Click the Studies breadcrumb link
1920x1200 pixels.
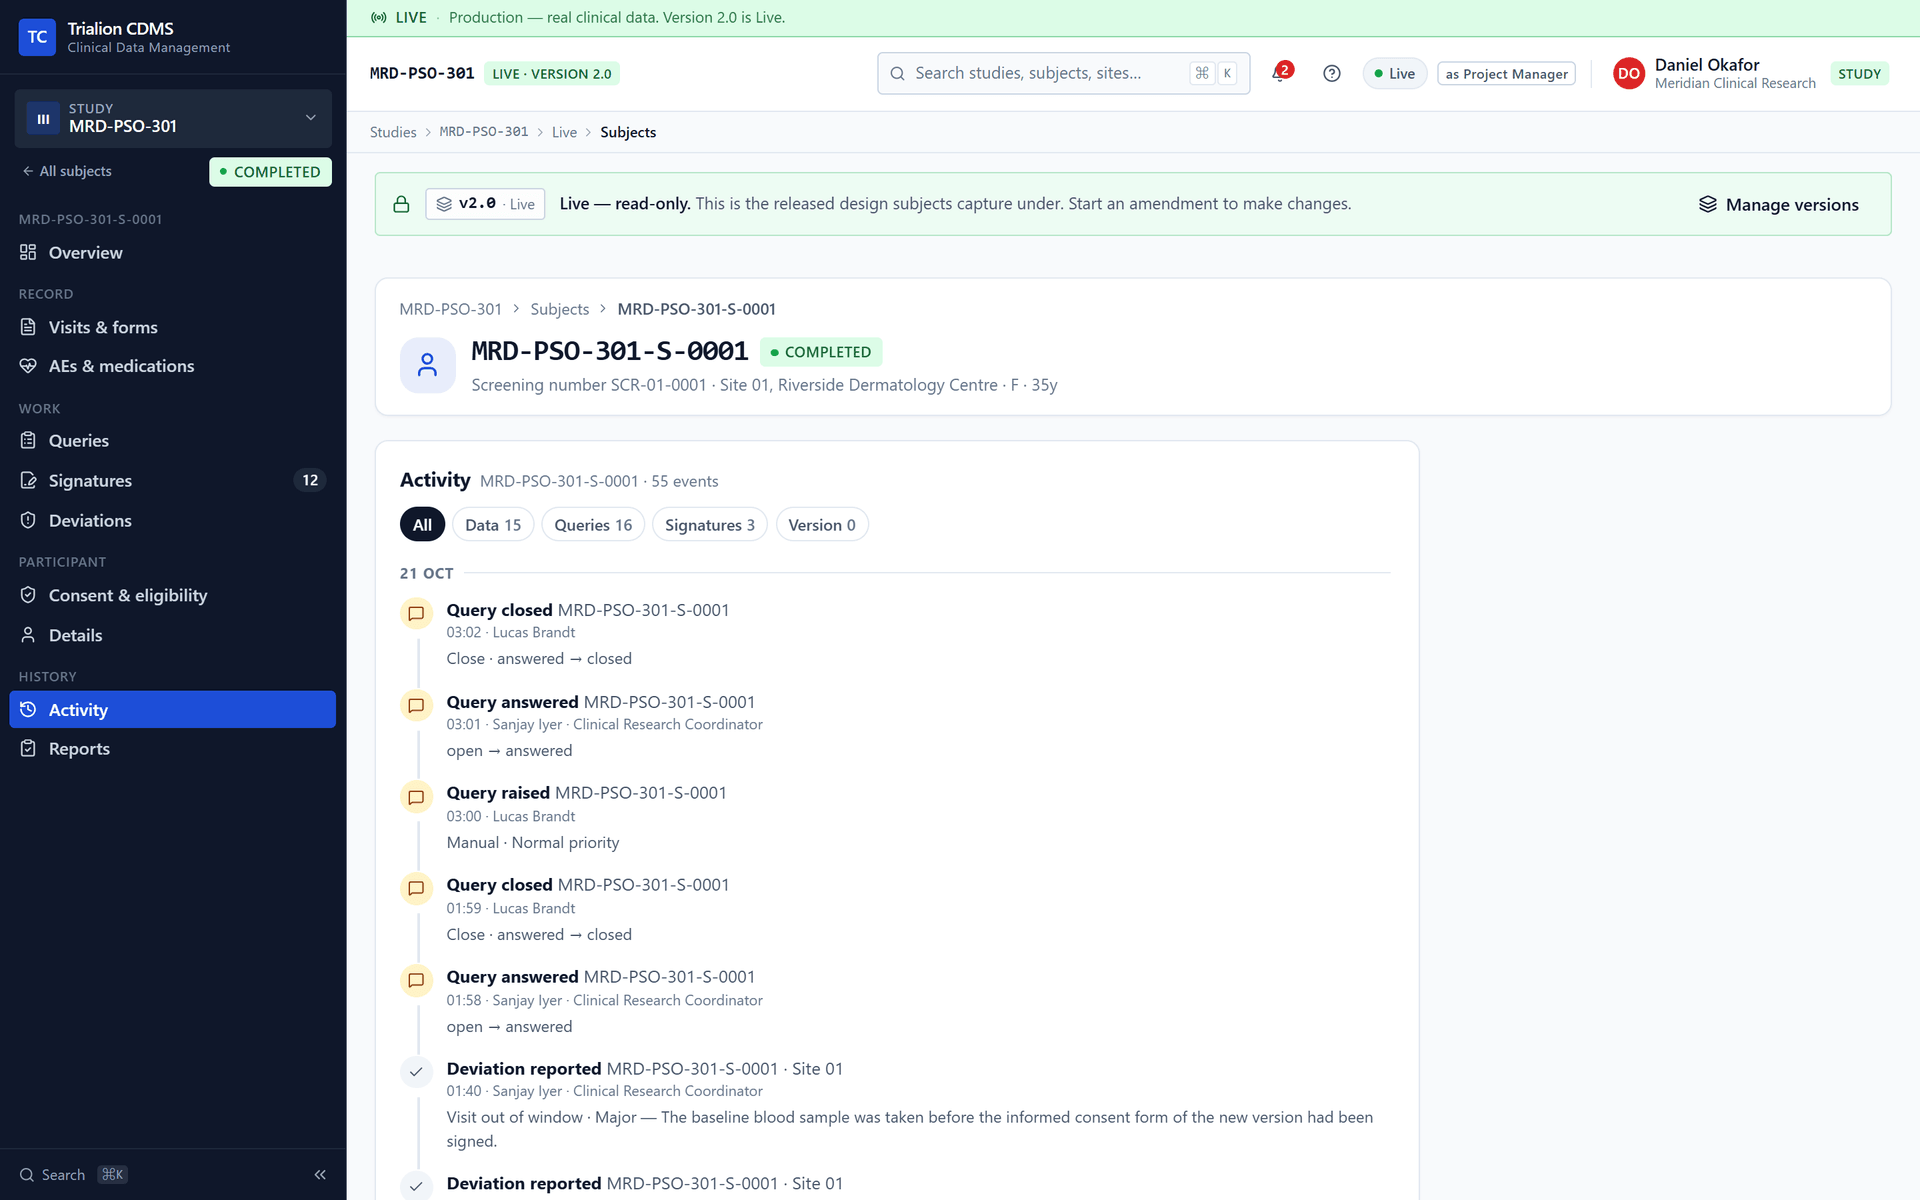tap(393, 132)
